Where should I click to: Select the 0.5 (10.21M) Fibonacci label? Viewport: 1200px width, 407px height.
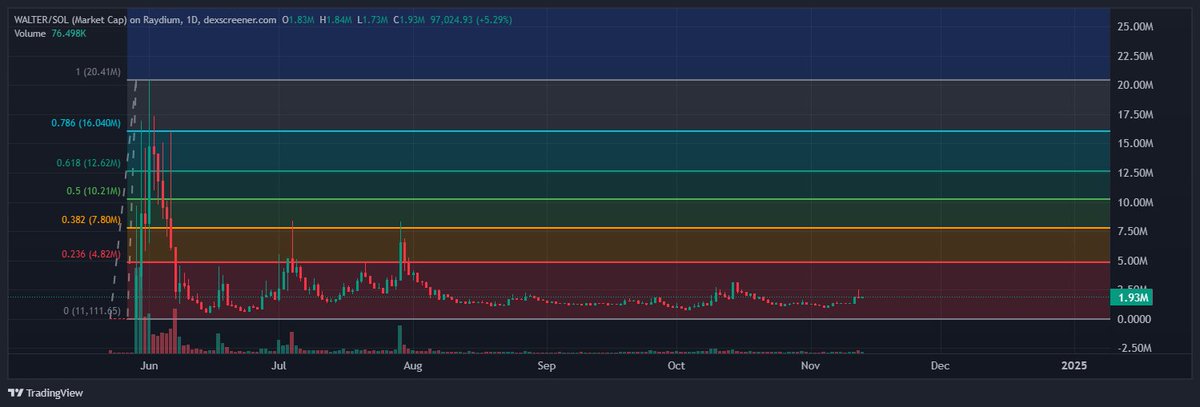(94, 191)
